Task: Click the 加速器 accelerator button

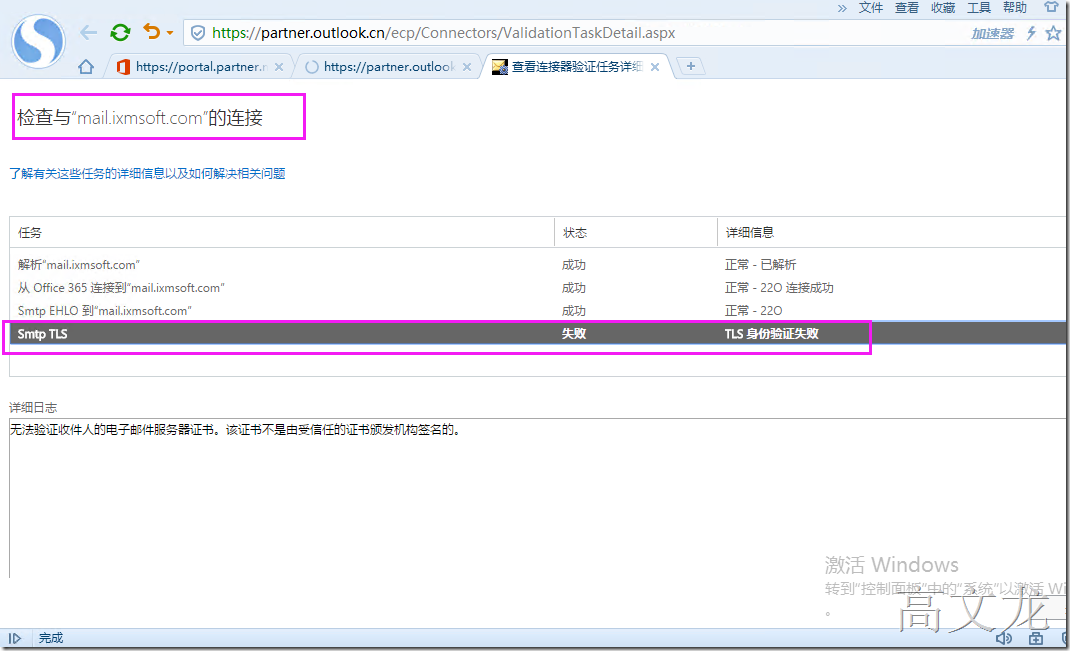Action: [992, 33]
